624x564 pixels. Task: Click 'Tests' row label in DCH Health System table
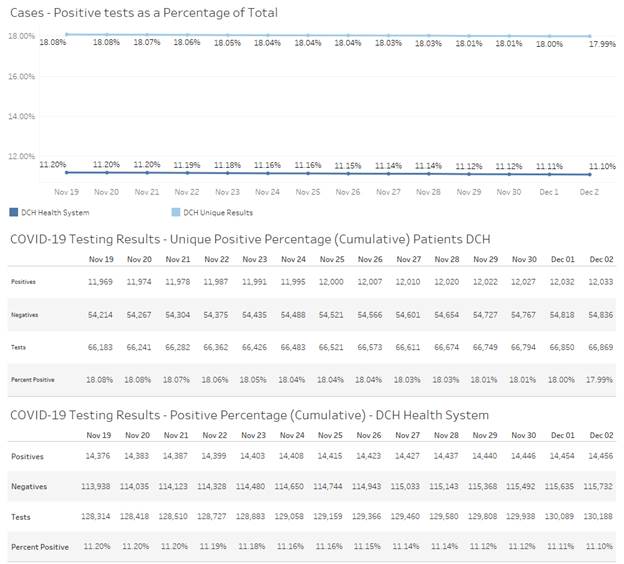coord(21,517)
